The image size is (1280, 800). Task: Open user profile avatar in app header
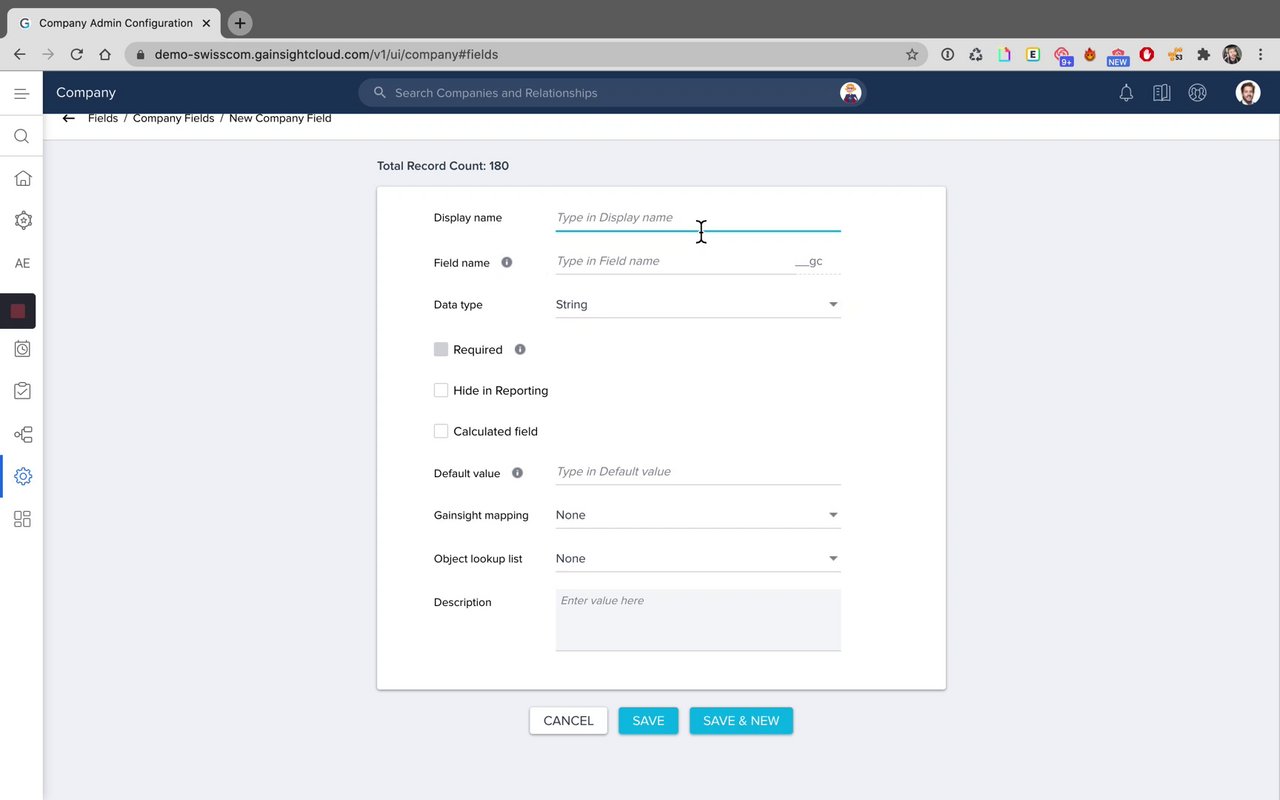click(x=1247, y=93)
